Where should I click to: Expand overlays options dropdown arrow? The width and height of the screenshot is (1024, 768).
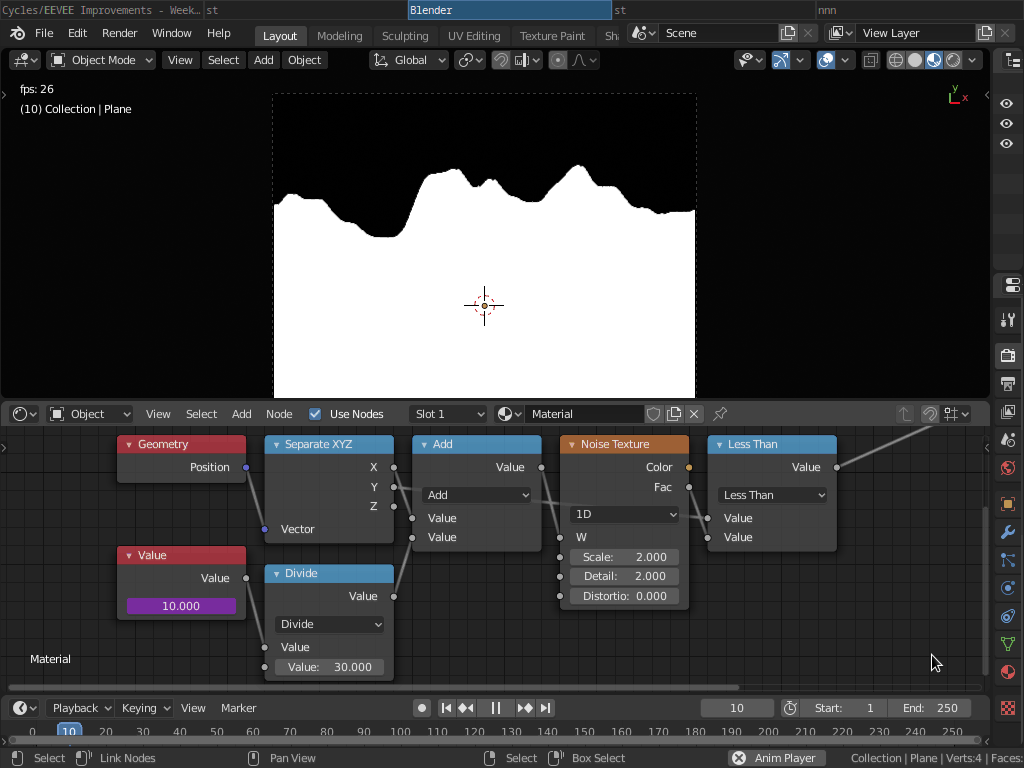(x=845, y=60)
